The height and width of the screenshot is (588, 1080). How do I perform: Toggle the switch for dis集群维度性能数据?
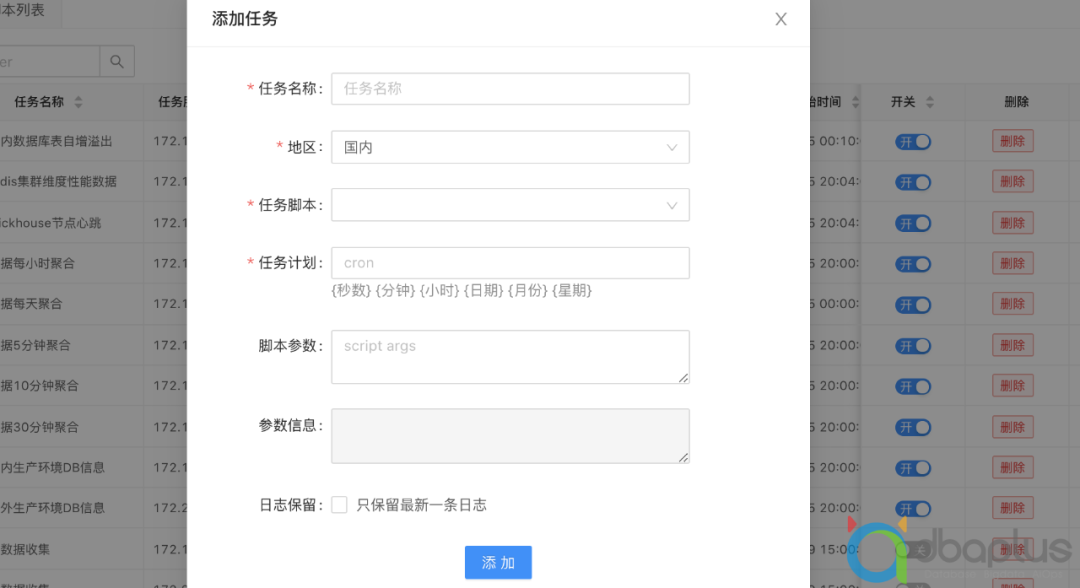(912, 181)
